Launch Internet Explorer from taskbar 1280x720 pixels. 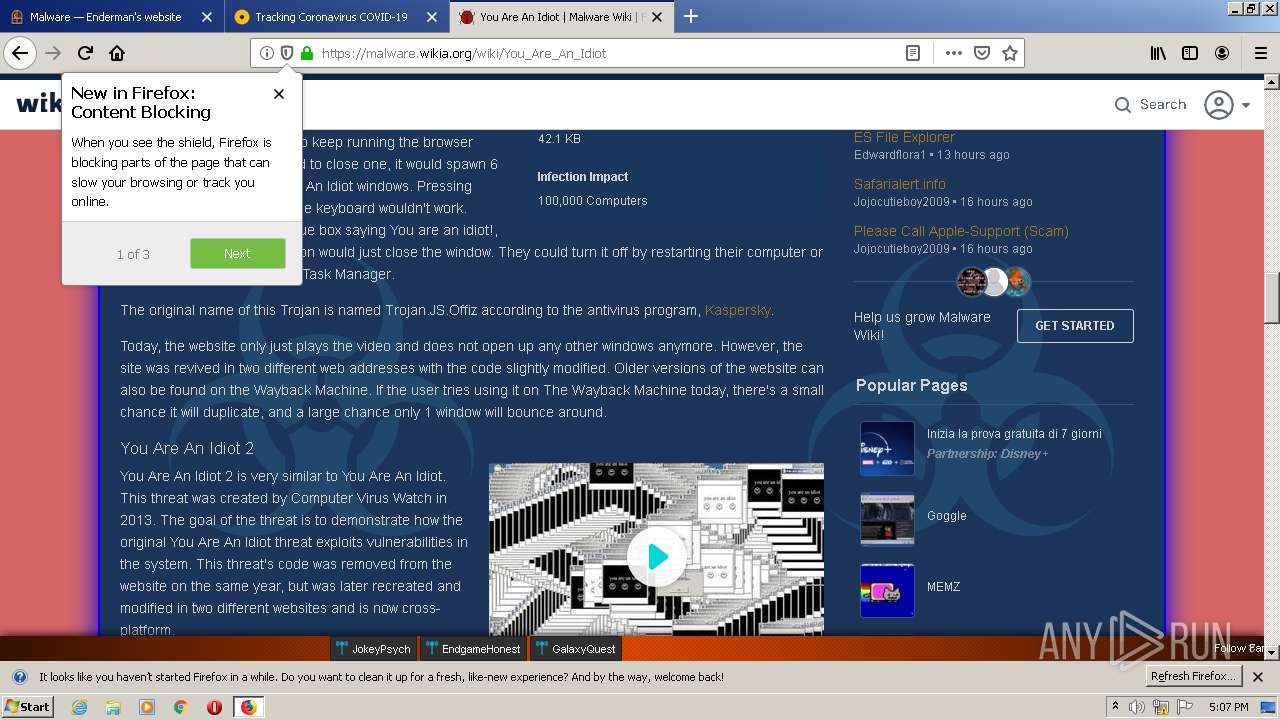click(80, 707)
